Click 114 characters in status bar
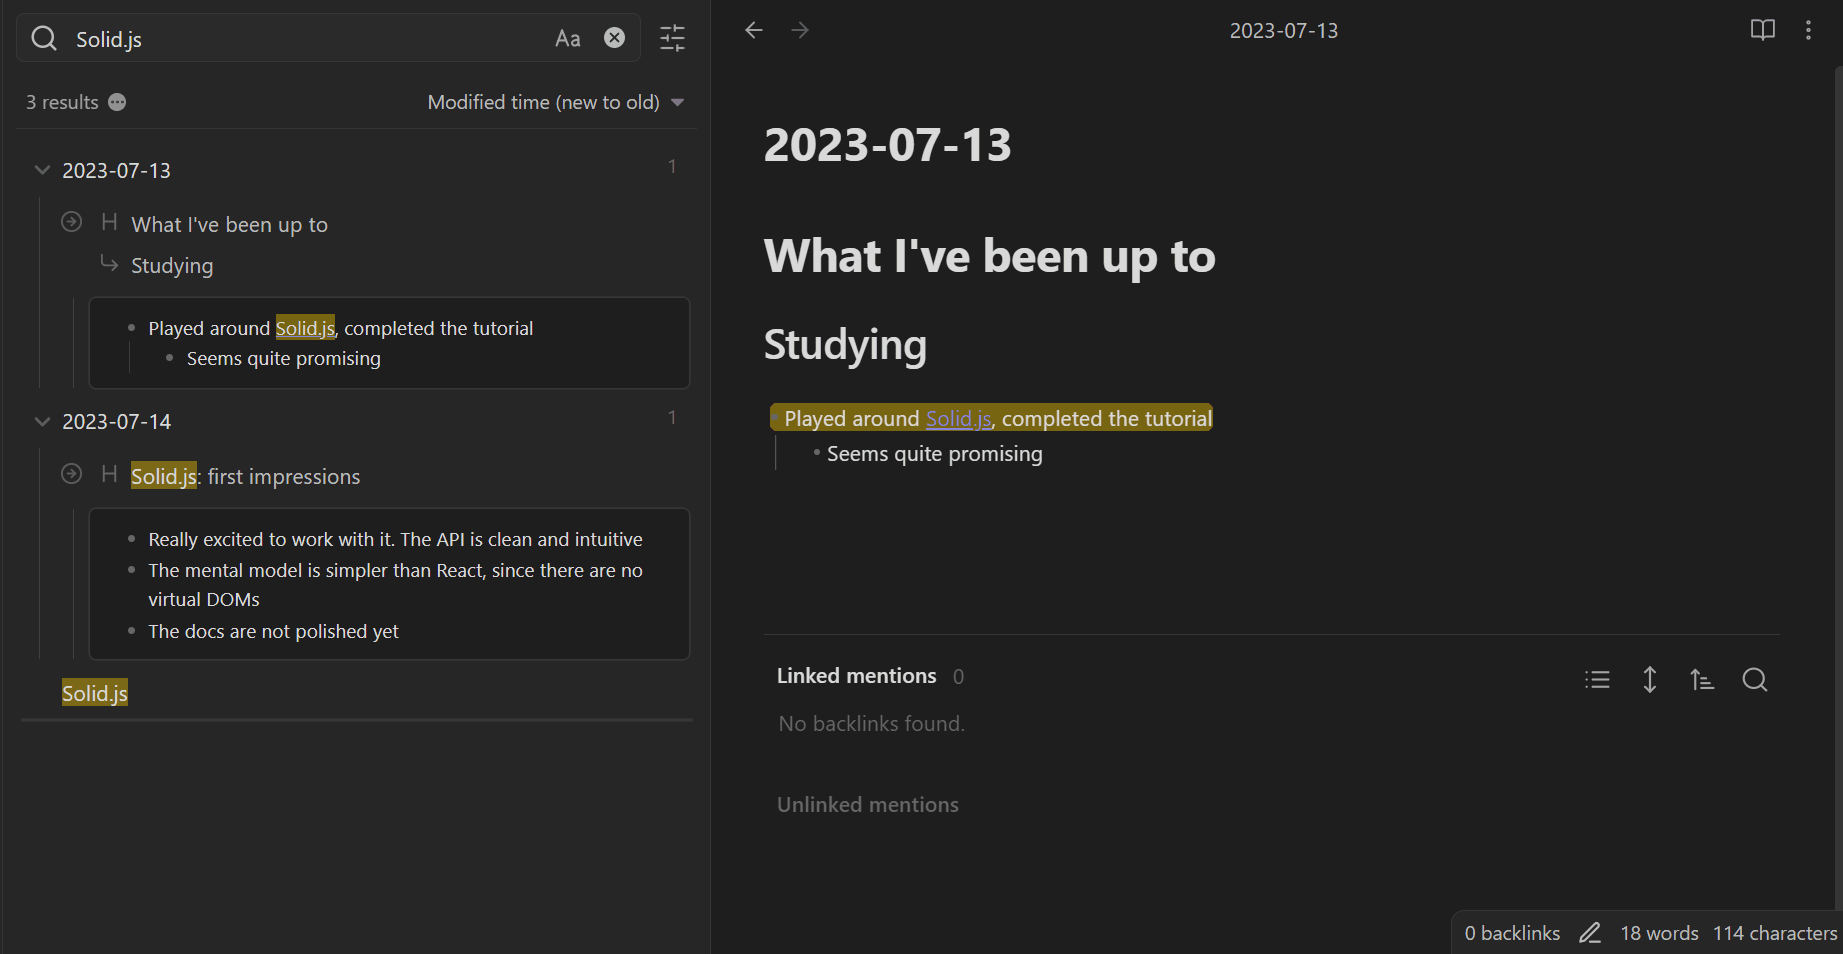 click(x=1775, y=933)
